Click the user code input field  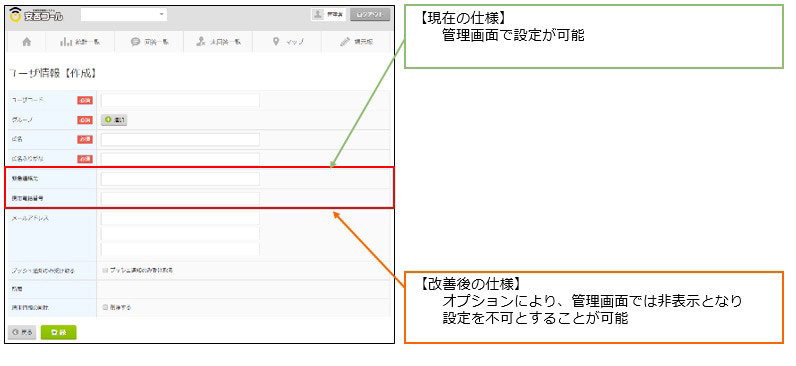[x=180, y=100]
